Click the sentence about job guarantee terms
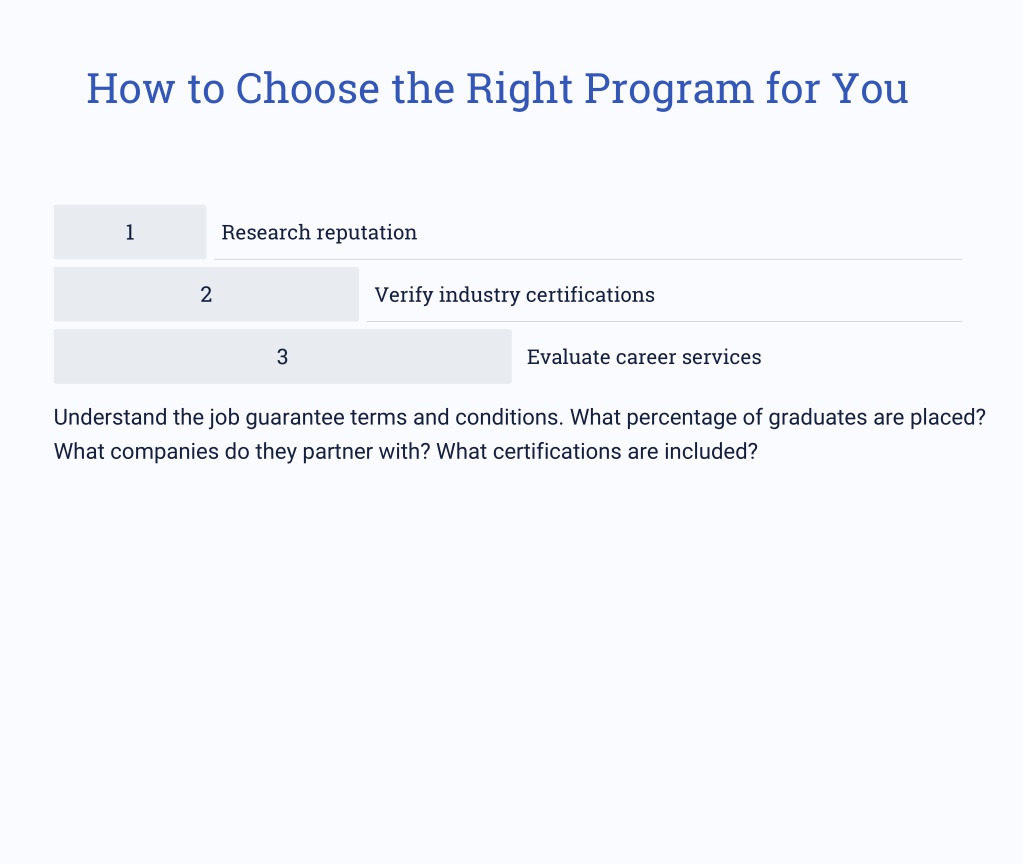Viewport: 1024px width, 864px height. [308, 417]
